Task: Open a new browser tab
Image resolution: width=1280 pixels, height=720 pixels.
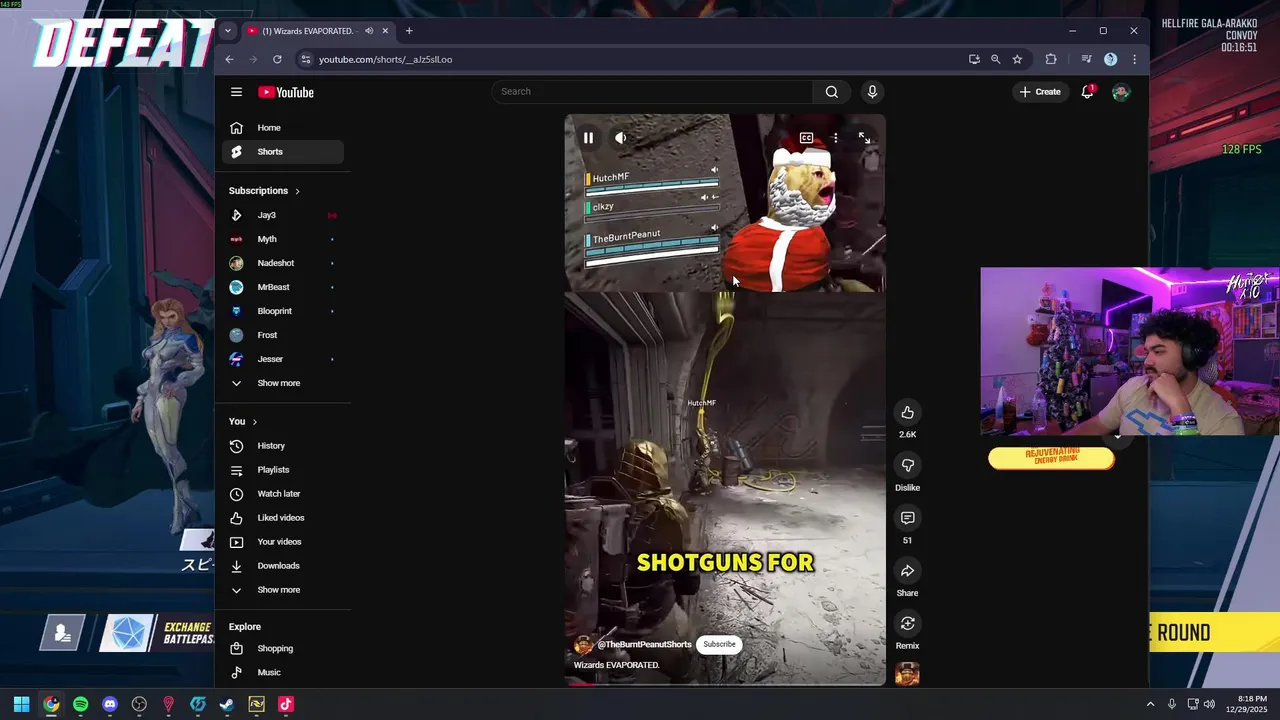Action: tap(408, 31)
